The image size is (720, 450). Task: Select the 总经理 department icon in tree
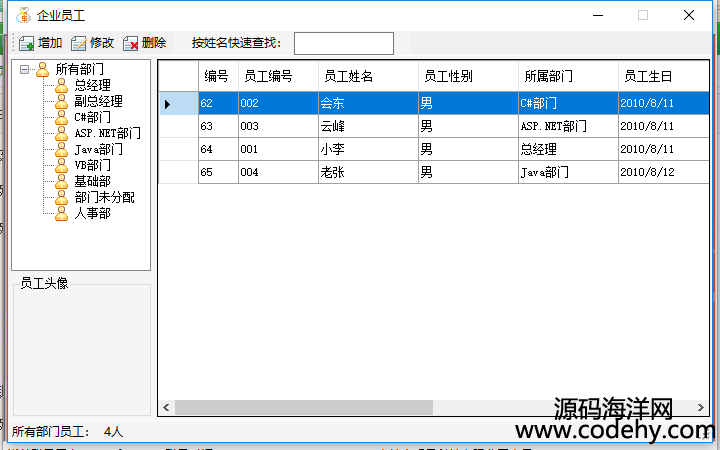[x=62, y=85]
